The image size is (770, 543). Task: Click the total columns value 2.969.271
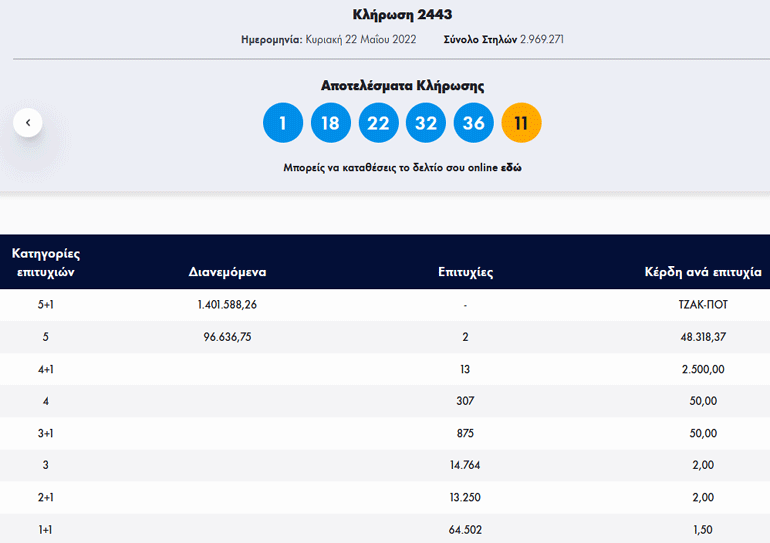tap(540, 40)
